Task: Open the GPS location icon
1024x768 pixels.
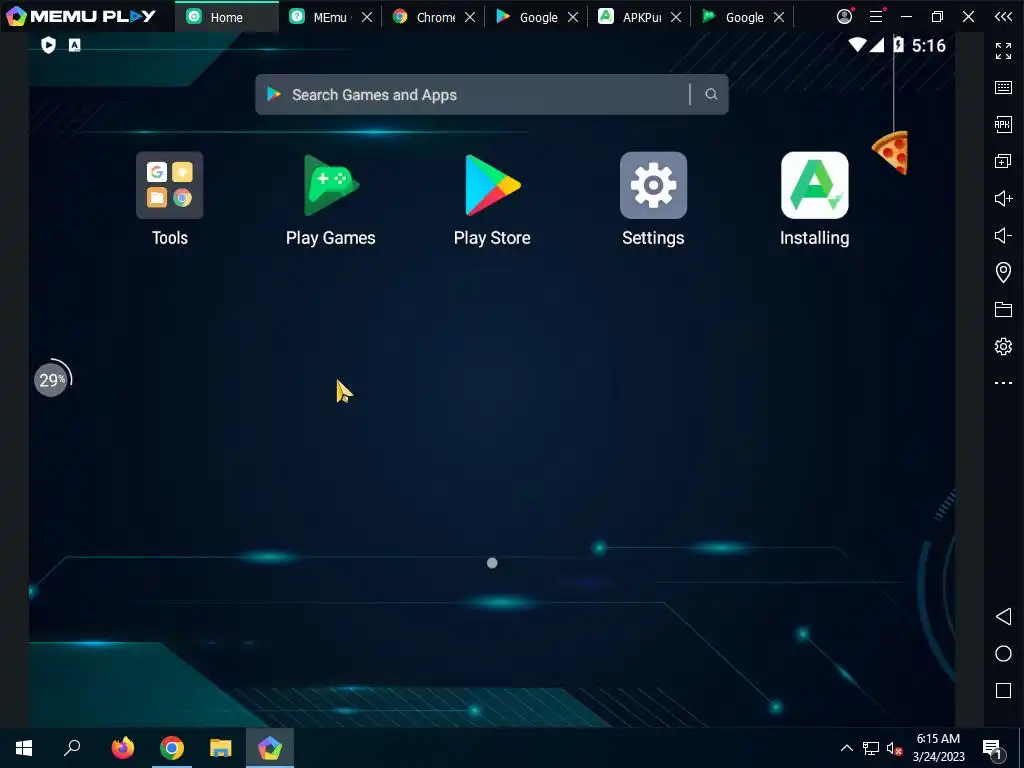Action: click(1003, 272)
